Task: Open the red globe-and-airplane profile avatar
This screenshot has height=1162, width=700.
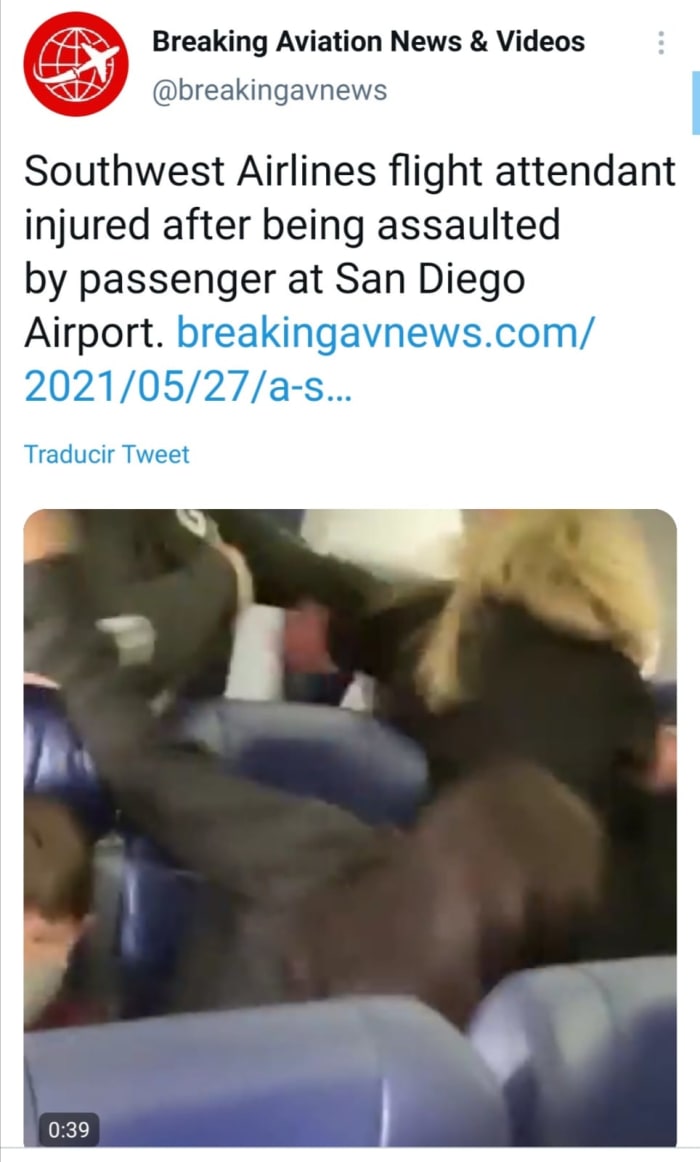Action: point(76,64)
